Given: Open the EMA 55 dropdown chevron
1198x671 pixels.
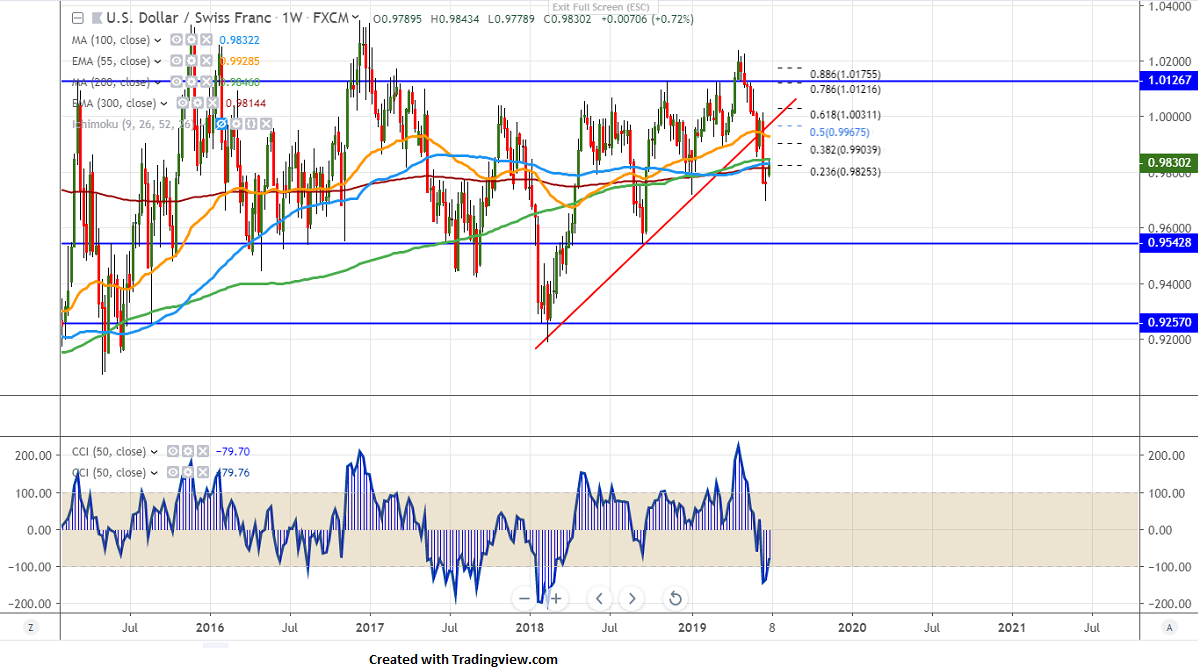Looking at the screenshot, I should pos(158,61).
